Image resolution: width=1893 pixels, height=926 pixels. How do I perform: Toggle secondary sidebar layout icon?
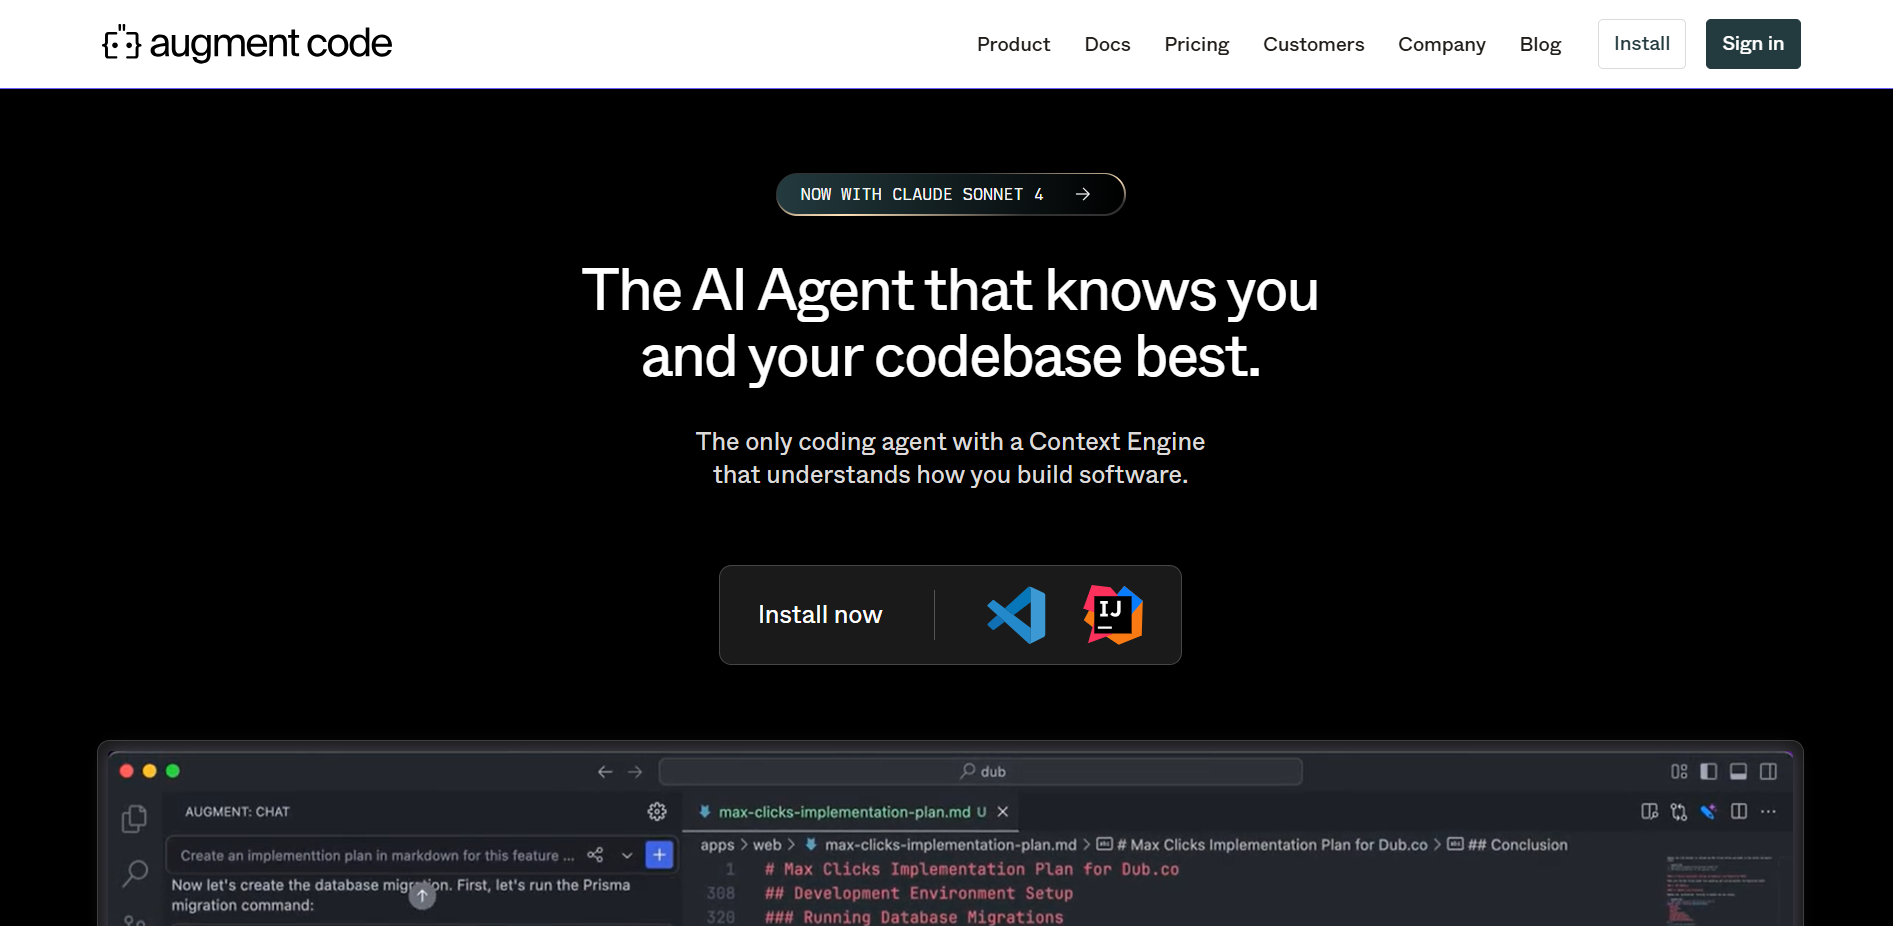click(1769, 772)
